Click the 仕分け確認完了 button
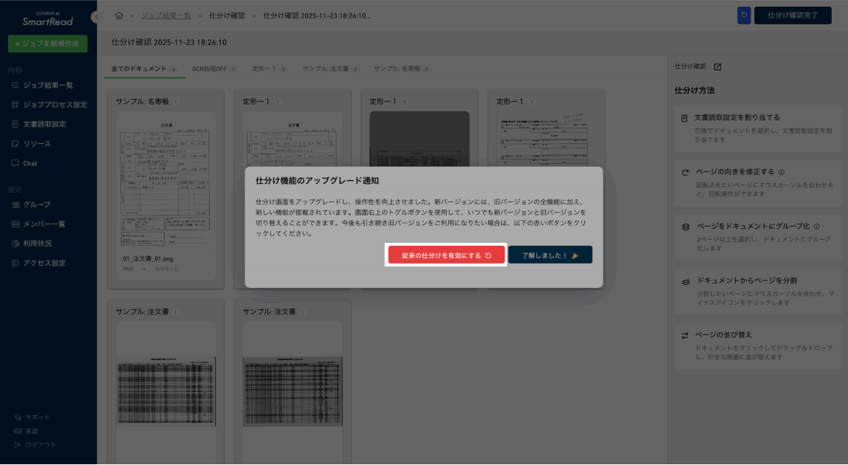The width and height of the screenshot is (848, 465). (x=792, y=15)
